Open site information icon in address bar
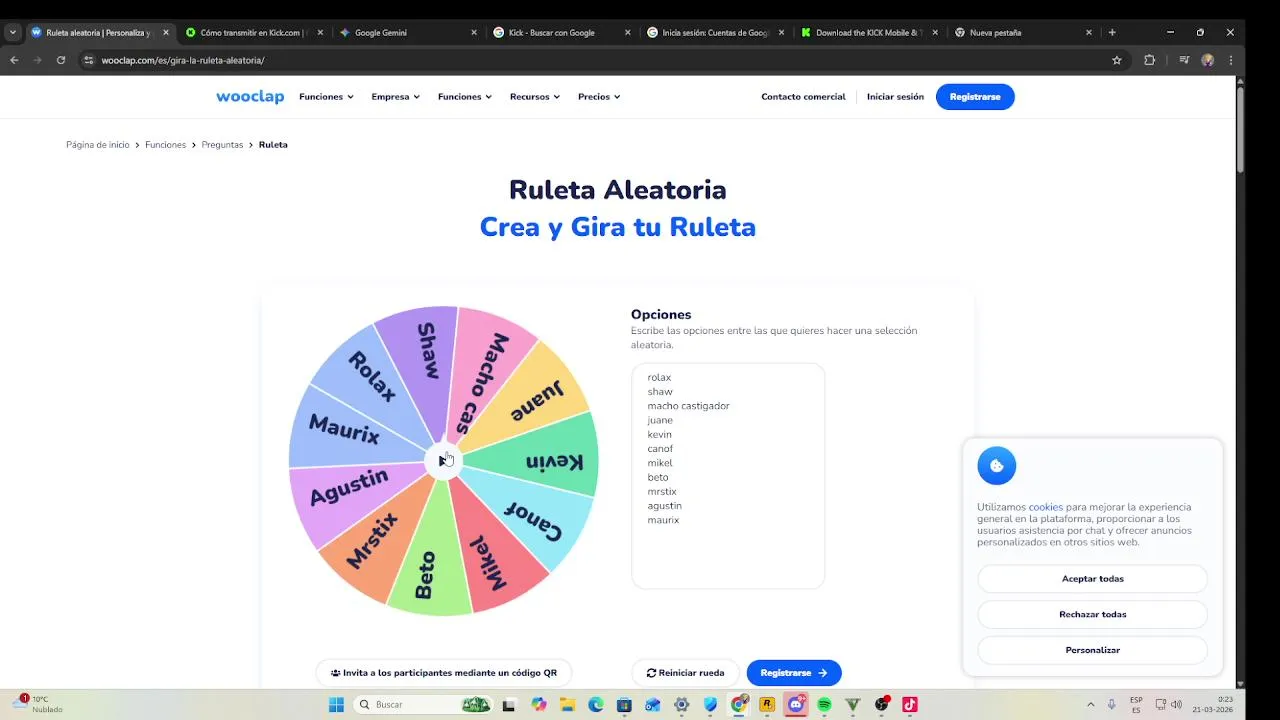1280x720 pixels. (x=88, y=60)
